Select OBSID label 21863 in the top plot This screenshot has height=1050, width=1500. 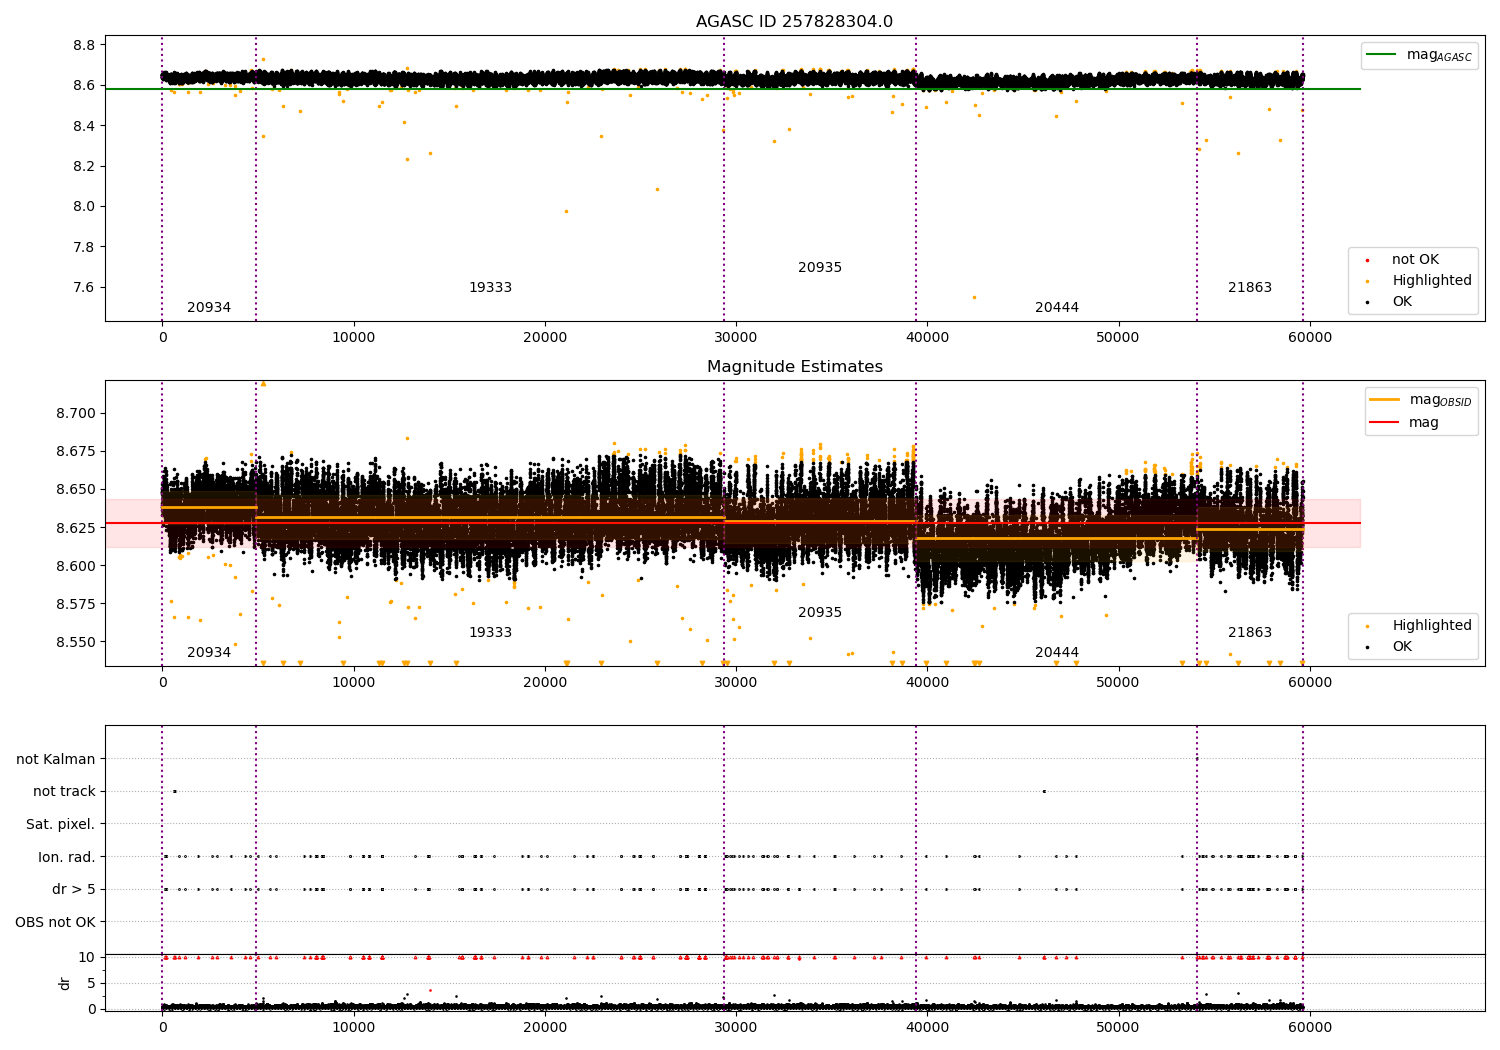coord(1250,288)
